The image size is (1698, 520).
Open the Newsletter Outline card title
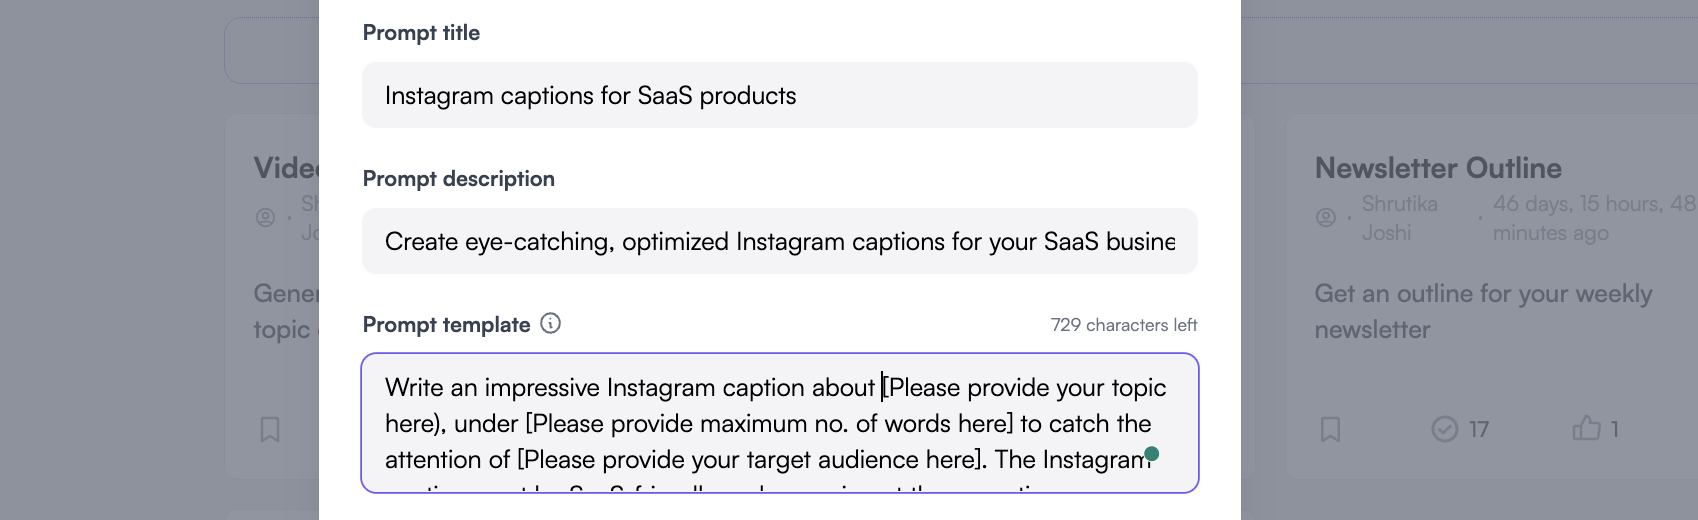pyautogui.click(x=1437, y=168)
